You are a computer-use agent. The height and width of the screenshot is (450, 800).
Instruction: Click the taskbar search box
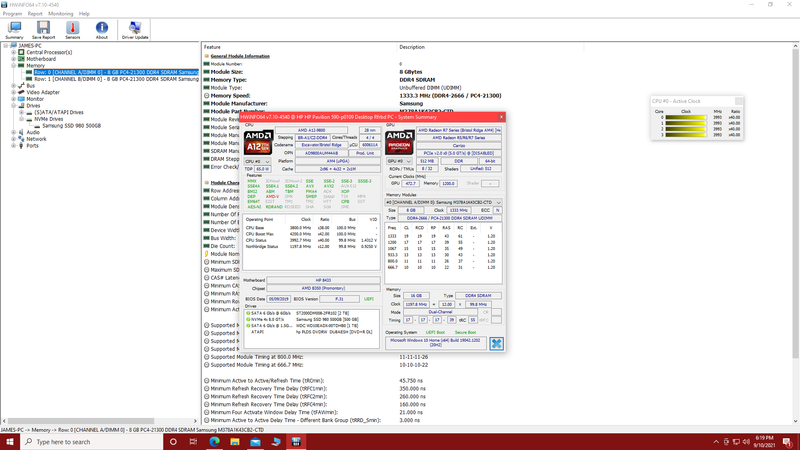92,442
